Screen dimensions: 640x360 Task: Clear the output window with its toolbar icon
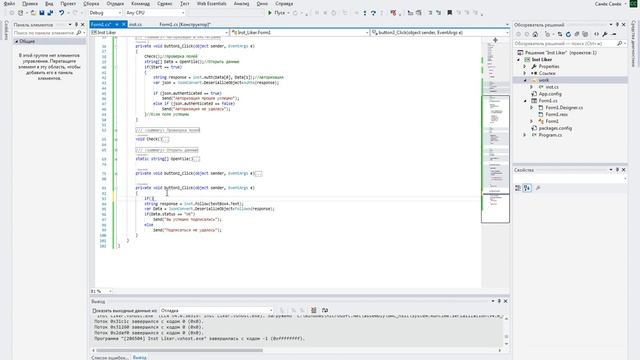click(313, 311)
